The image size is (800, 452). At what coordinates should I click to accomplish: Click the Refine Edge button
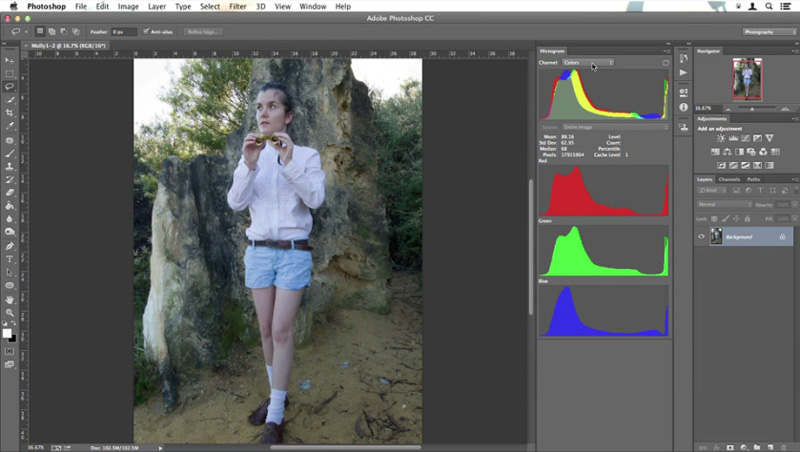click(203, 31)
